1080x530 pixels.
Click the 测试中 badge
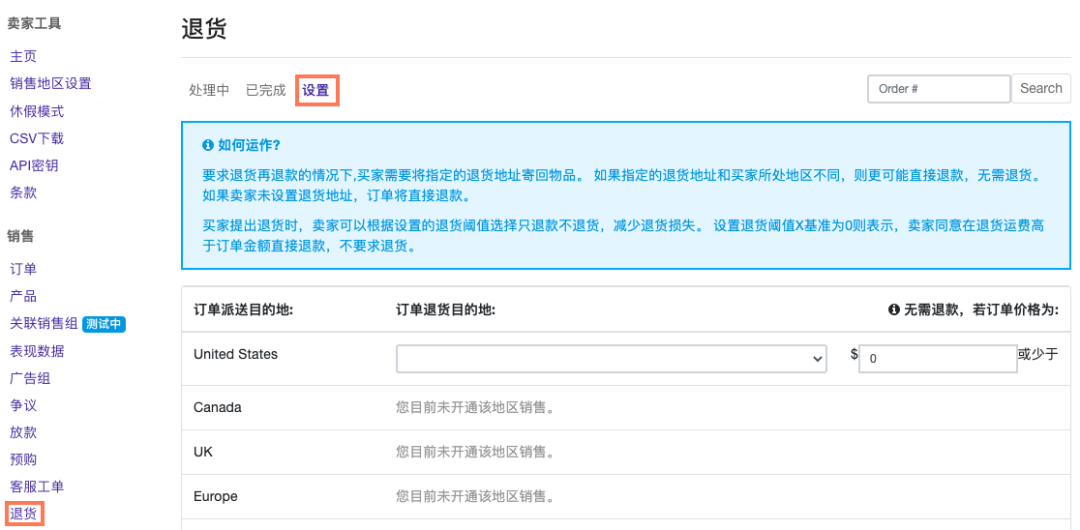point(105,324)
